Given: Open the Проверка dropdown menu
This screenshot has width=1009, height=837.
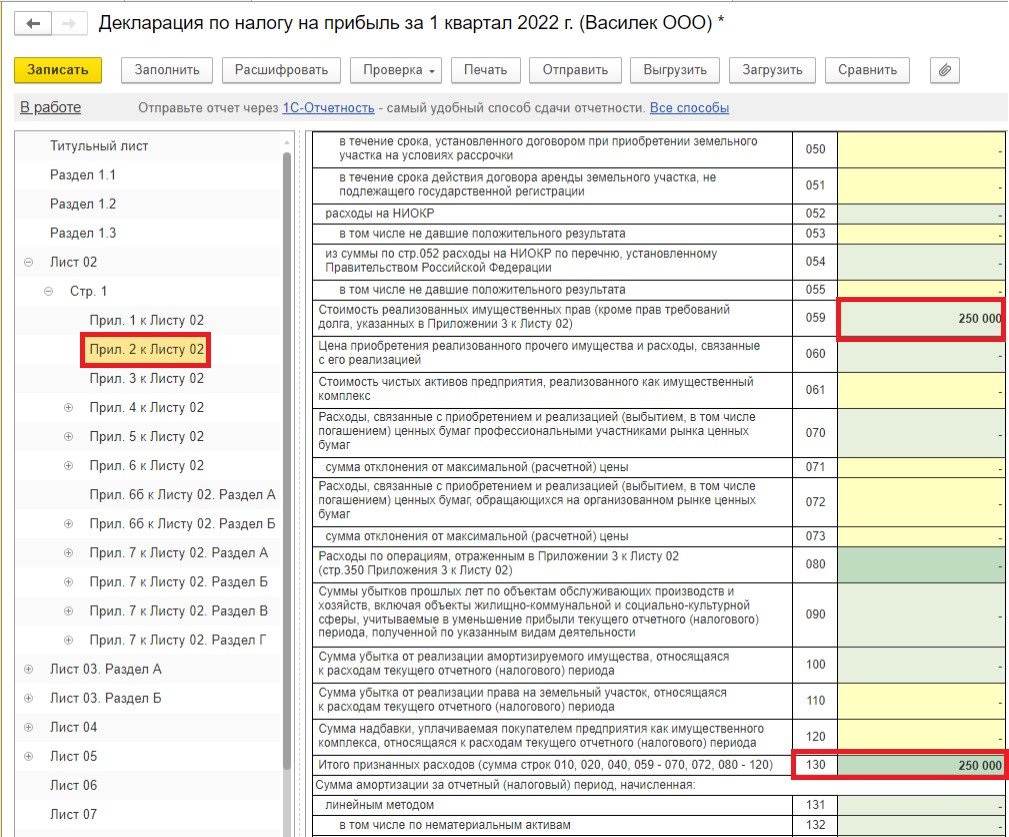Looking at the screenshot, I should tap(396, 70).
